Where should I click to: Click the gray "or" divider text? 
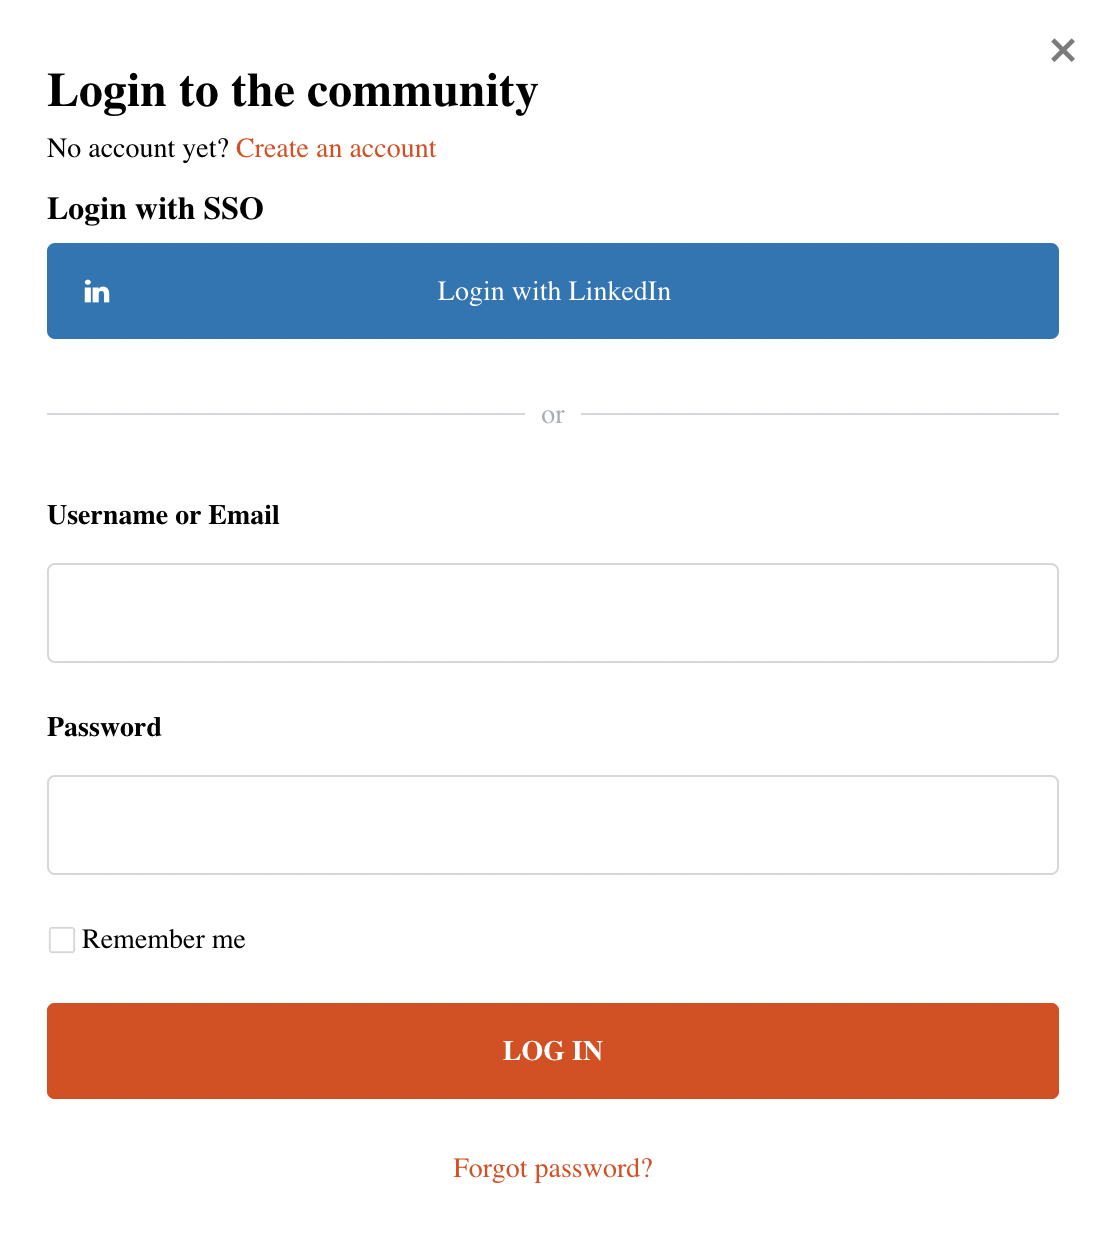(553, 415)
